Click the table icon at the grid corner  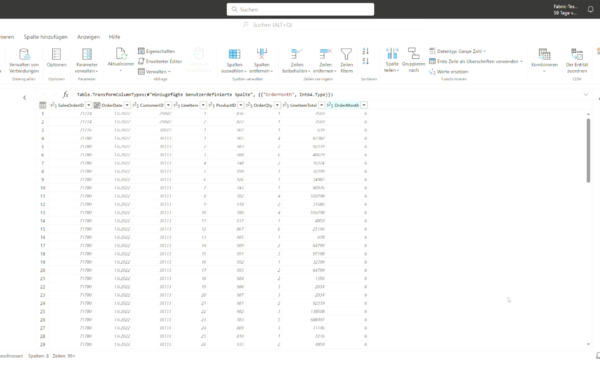[x=42, y=105]
